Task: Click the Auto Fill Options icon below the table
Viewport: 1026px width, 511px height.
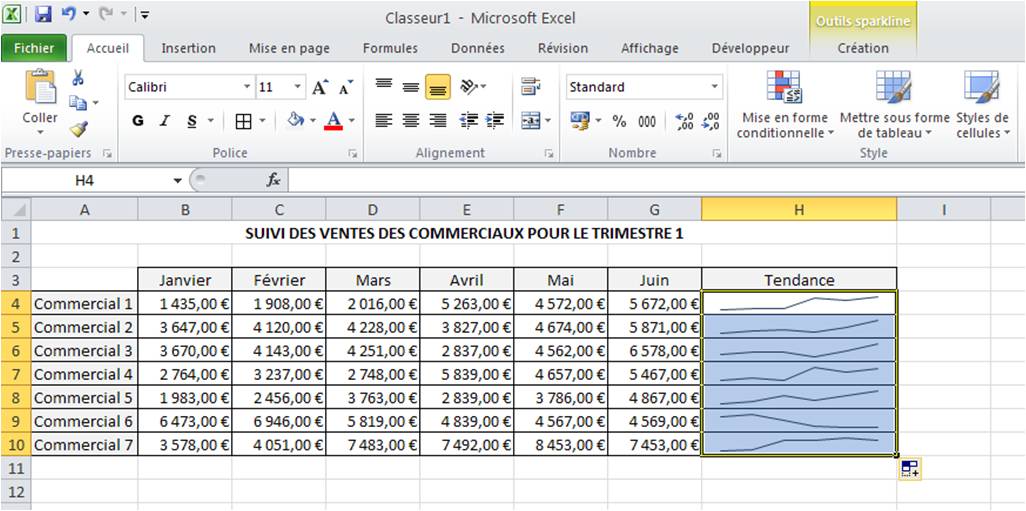Action: coord(910,468)
